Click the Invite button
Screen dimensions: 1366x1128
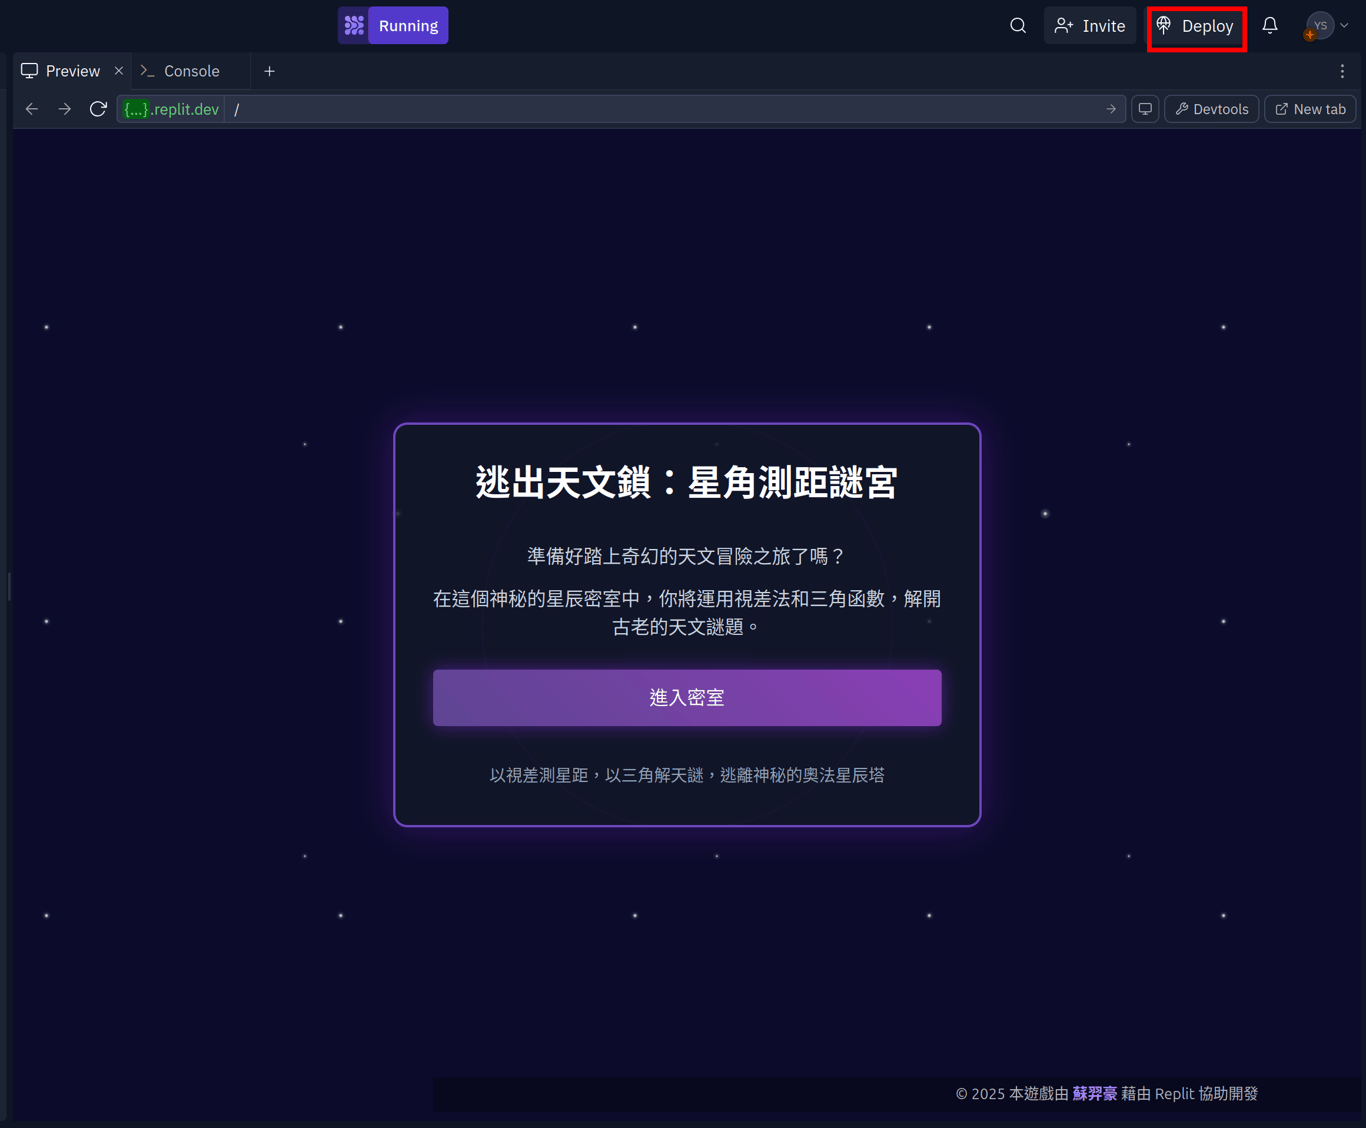(1090, 26)
